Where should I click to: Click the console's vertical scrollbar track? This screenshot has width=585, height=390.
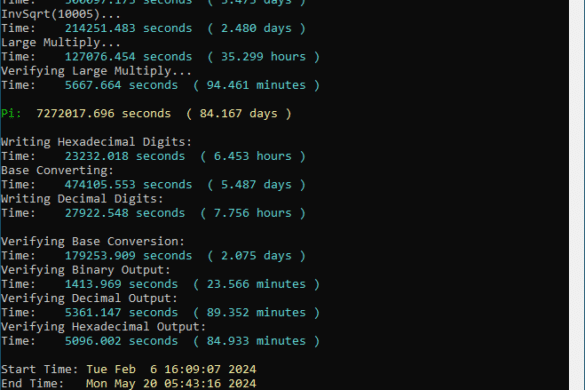[576, 195]
